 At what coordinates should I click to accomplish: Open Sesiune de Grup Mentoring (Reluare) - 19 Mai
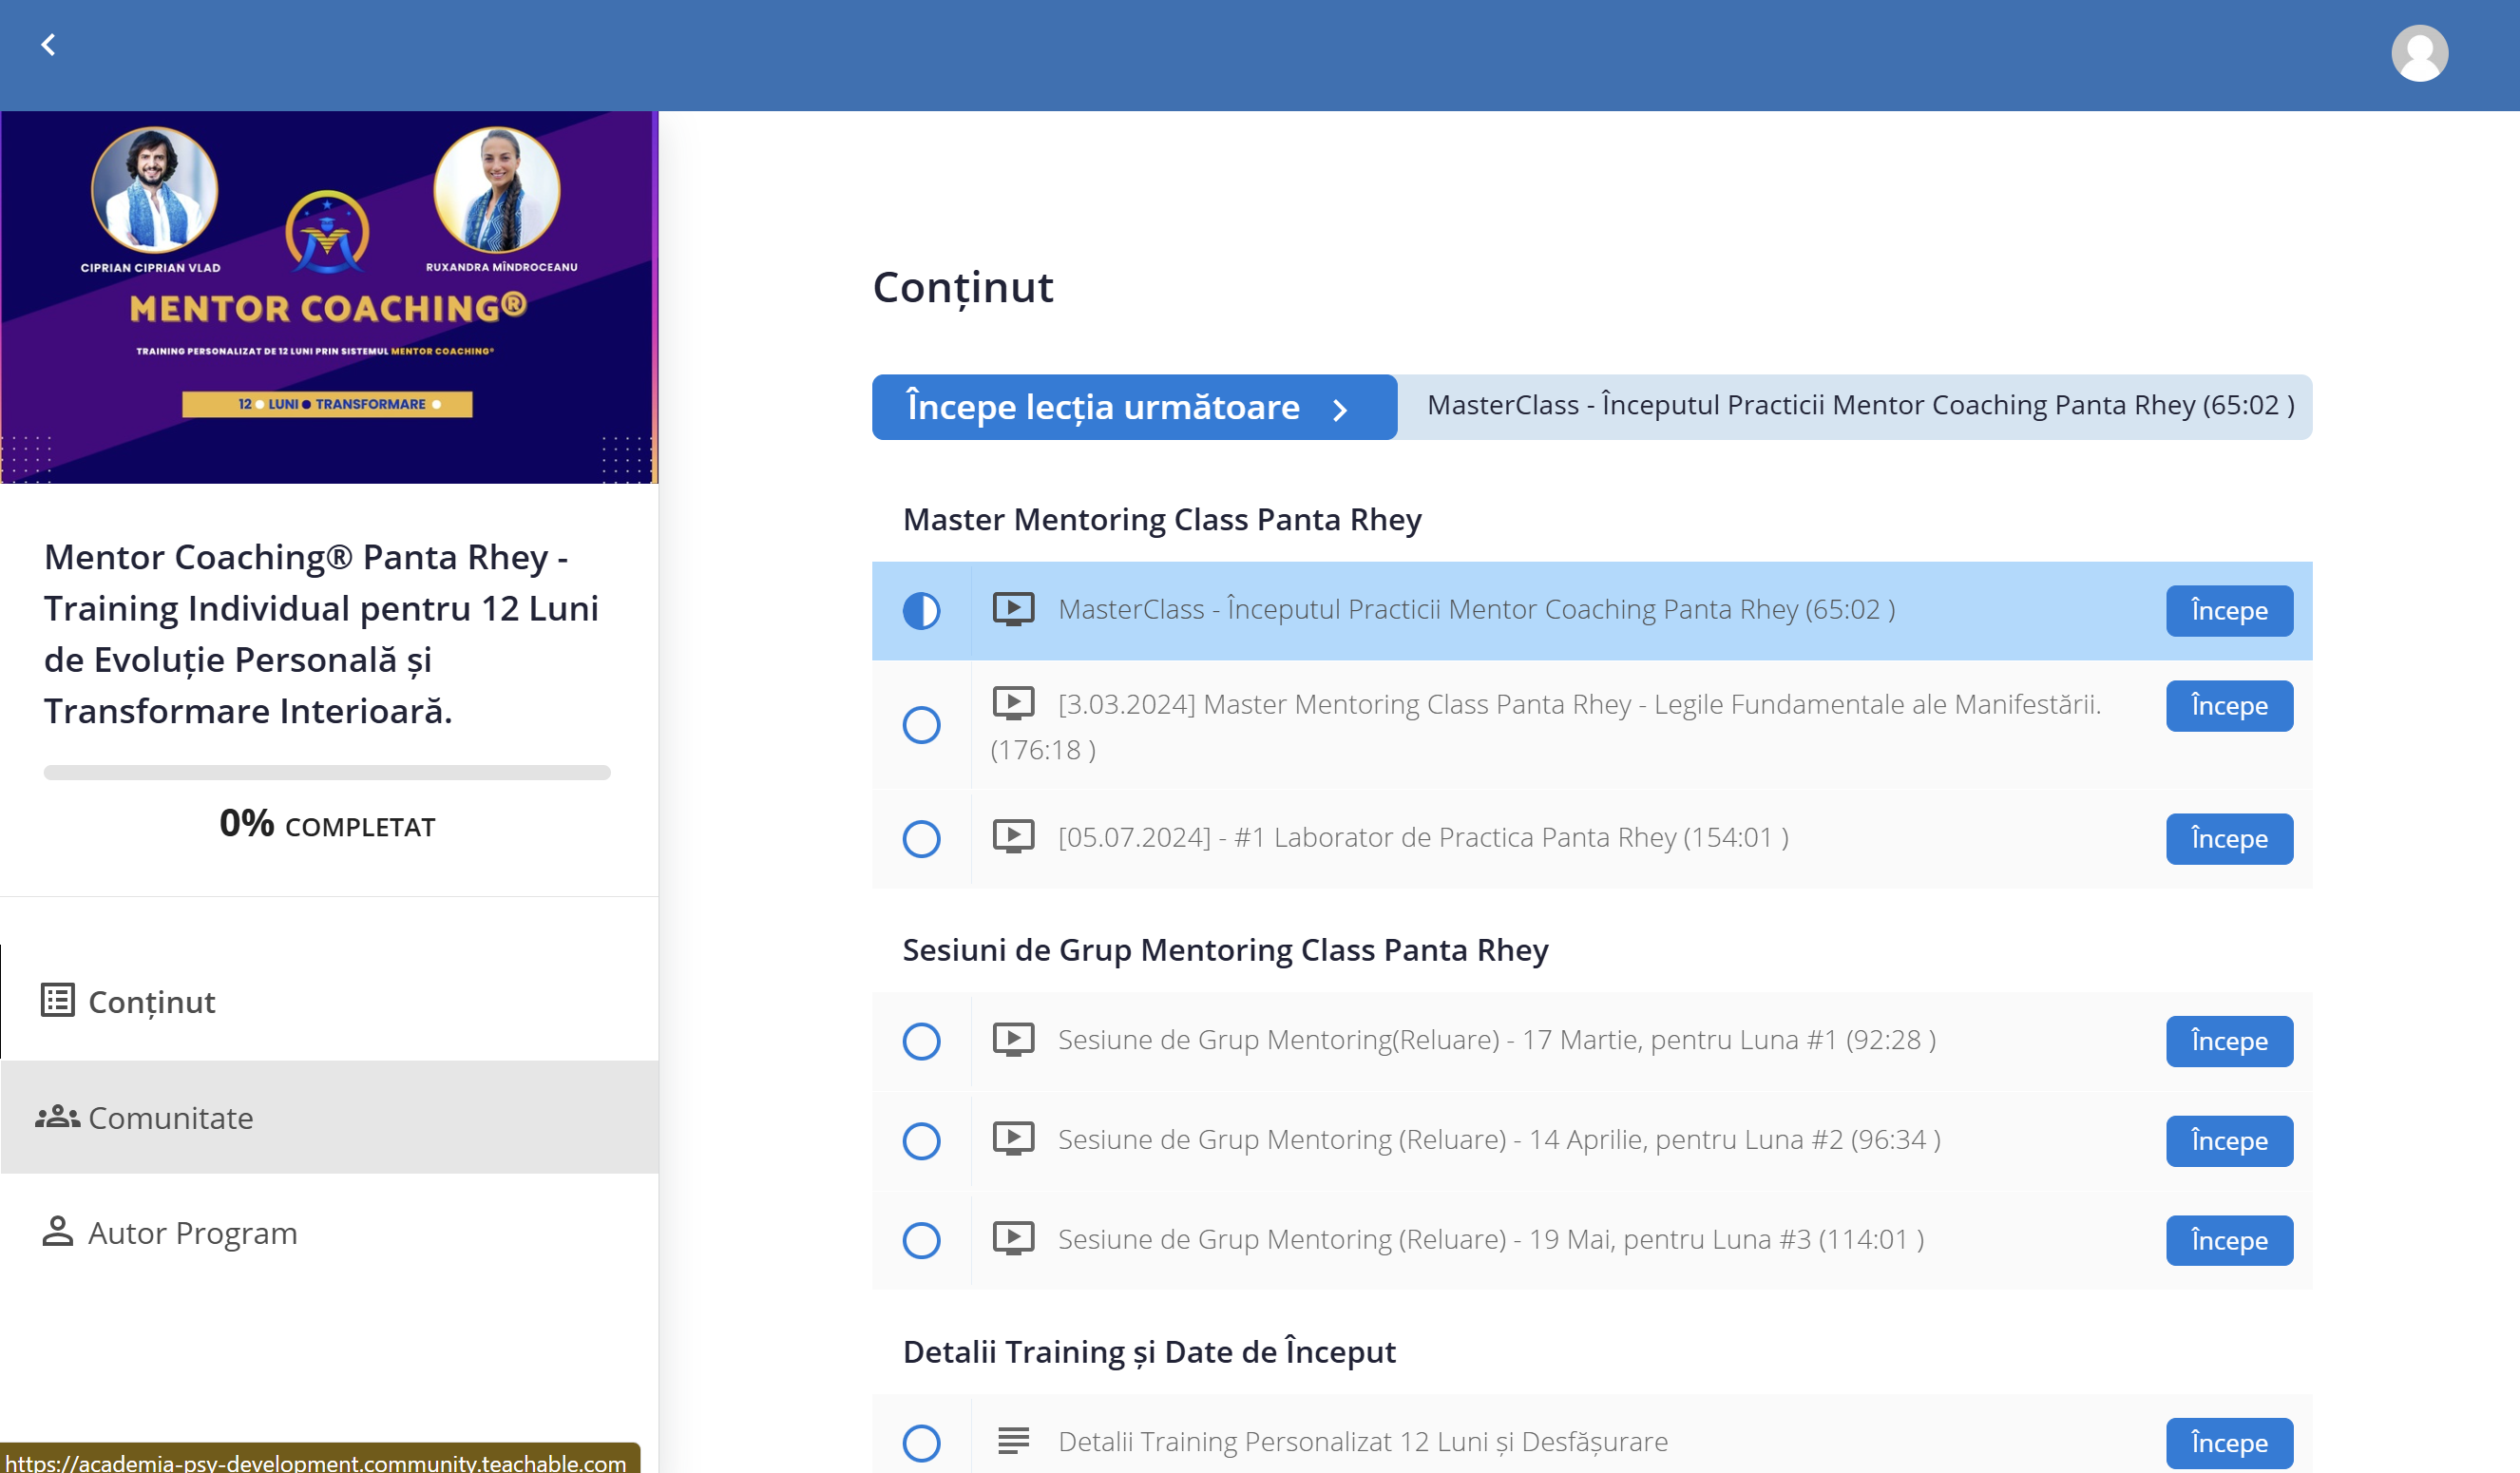[1491, 1239]
